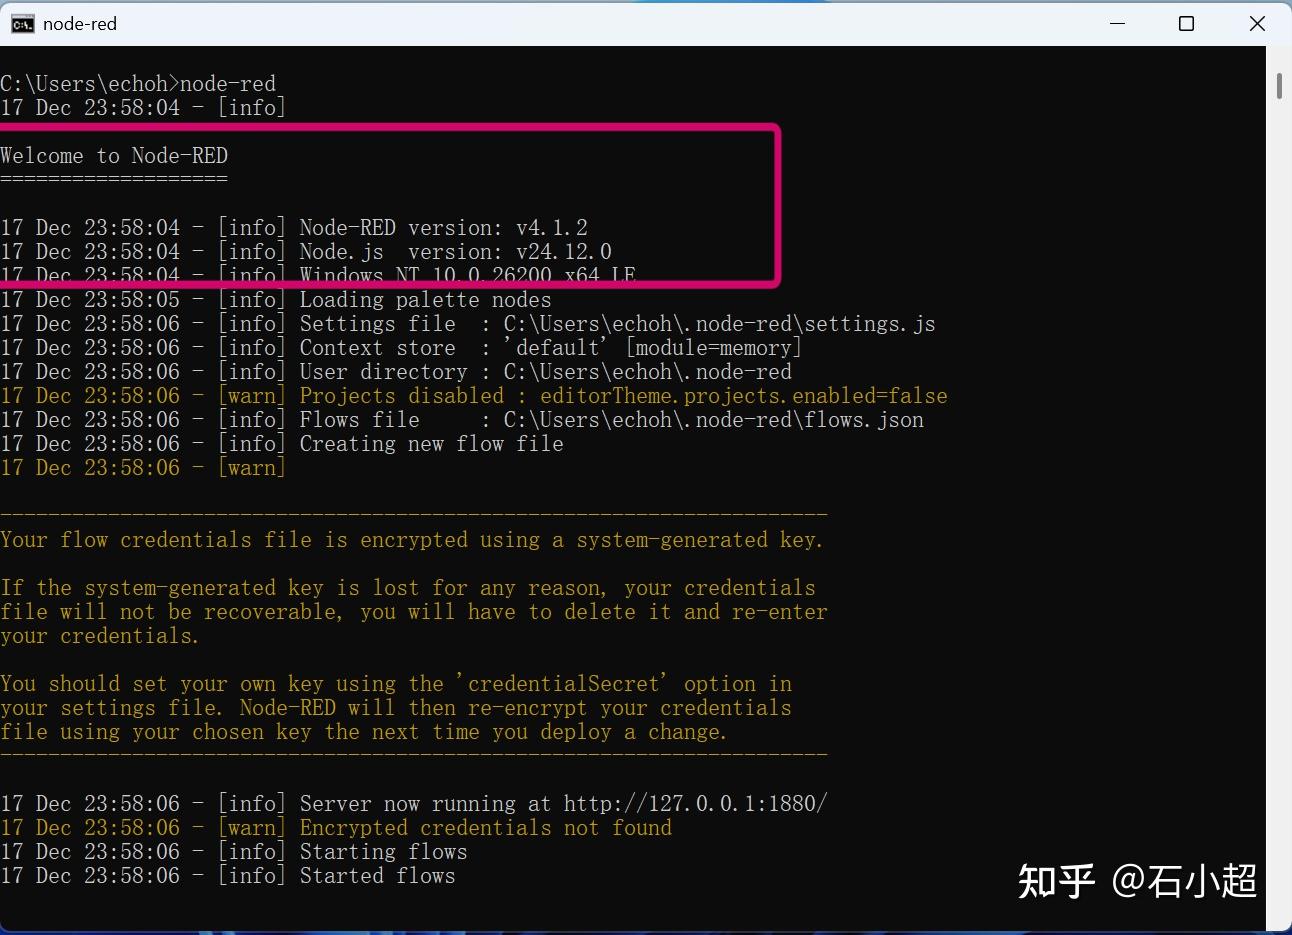The image size is (1292, 935).
Task: Click the "Context store : 'default'" line
Action: coord(401,348)
